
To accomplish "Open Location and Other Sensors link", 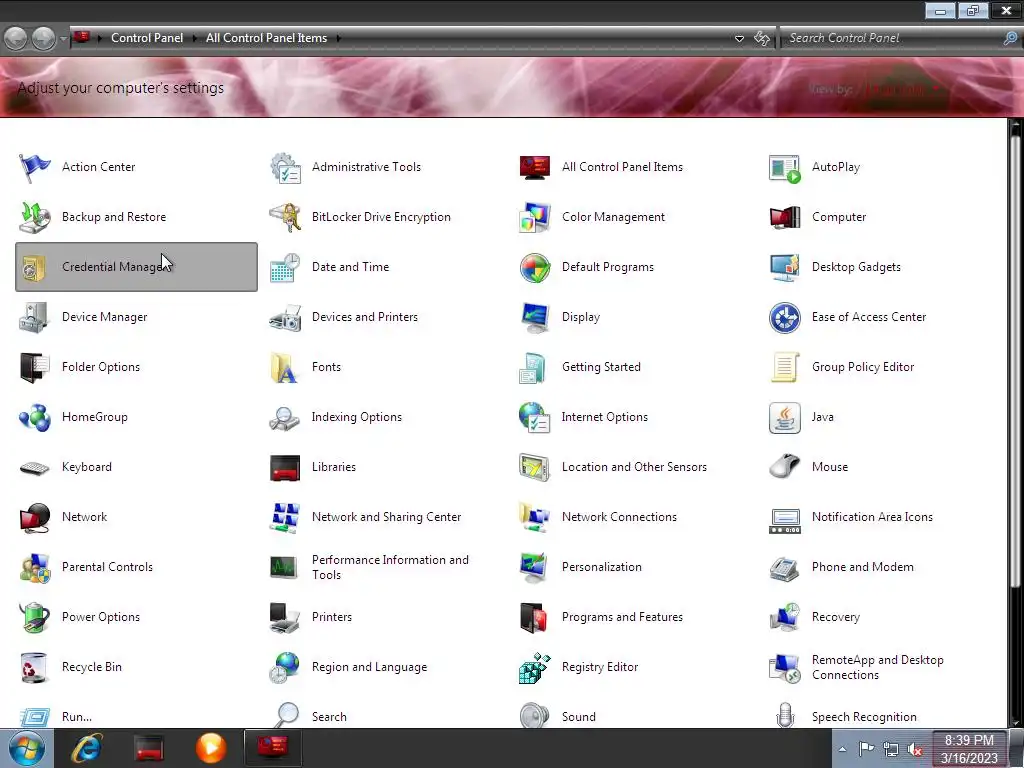I will [634, 467].
